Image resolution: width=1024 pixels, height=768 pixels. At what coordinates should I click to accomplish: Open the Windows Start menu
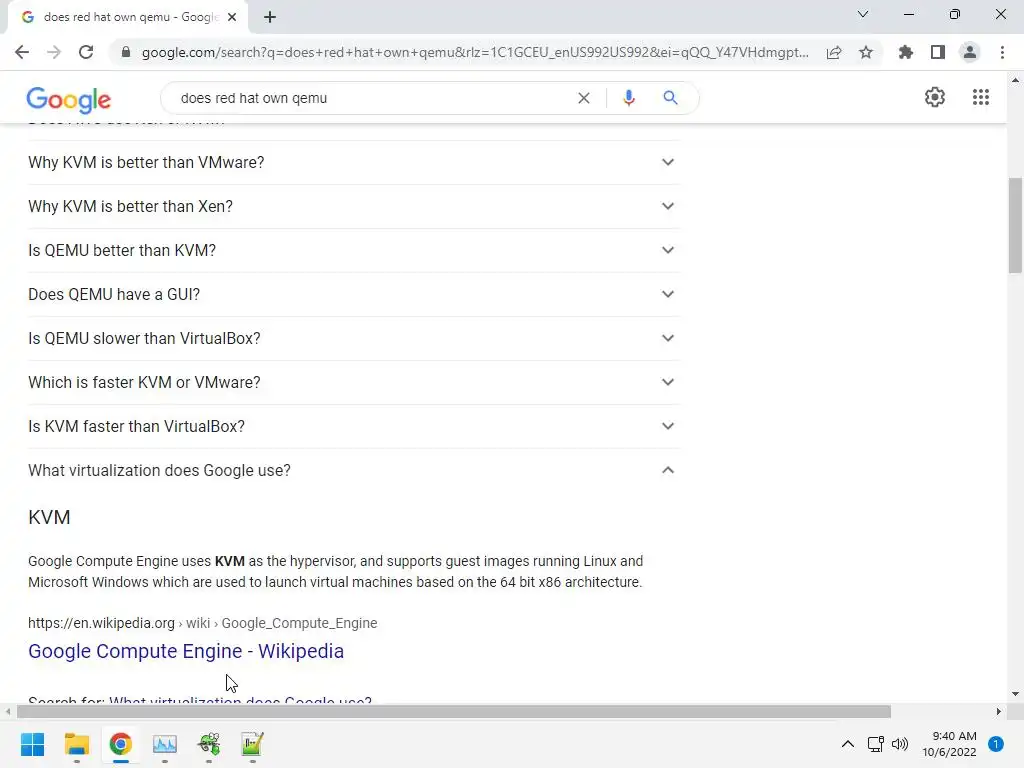point(32,744)
